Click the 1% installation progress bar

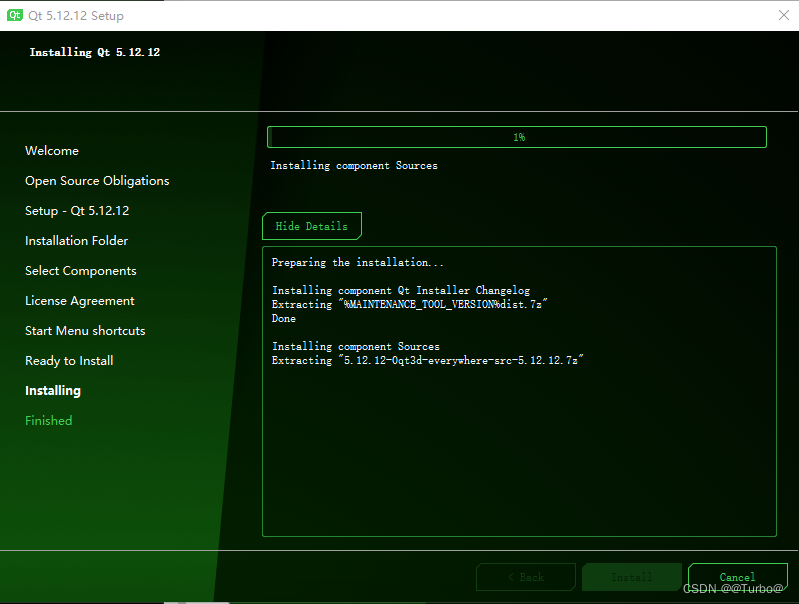point(517,137)
